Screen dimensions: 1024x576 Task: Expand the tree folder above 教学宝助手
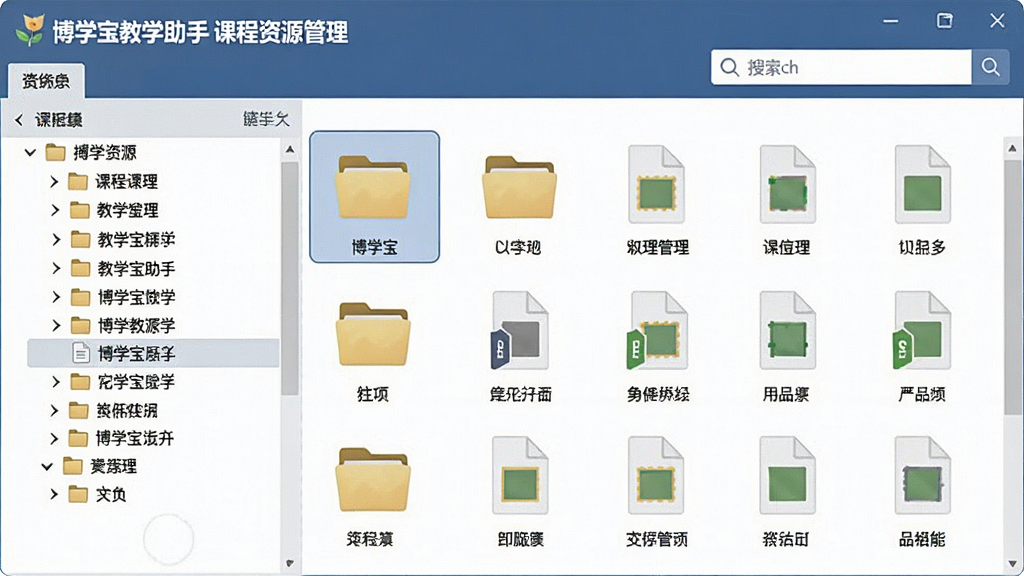[x=56, y=240]
